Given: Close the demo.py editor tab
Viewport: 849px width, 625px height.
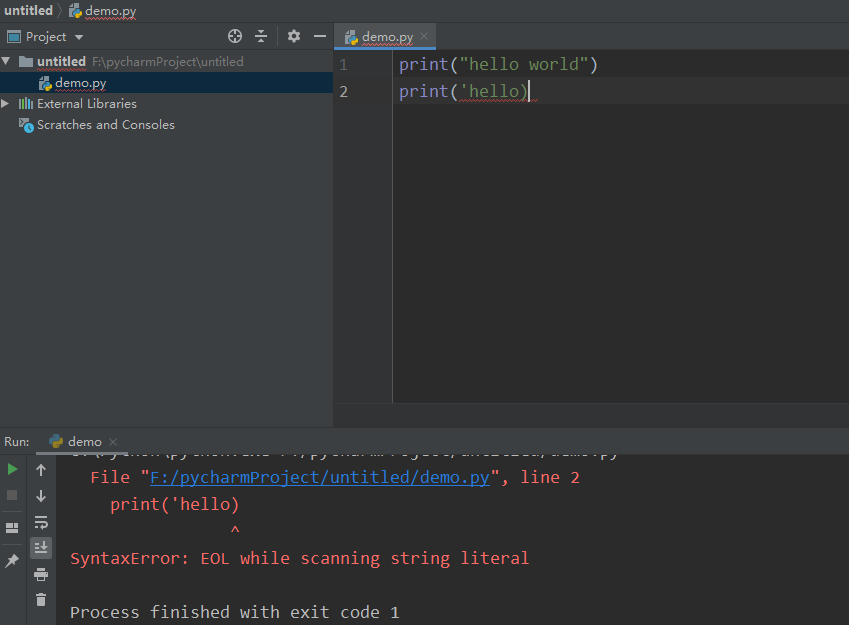Looking at the screenshot, I should point(424,36).
